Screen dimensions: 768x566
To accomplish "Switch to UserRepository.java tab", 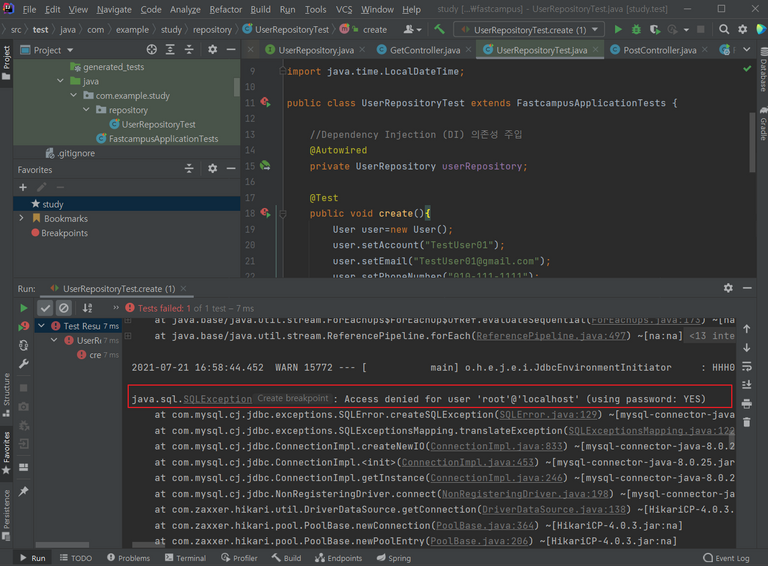I will coord(316,50).
